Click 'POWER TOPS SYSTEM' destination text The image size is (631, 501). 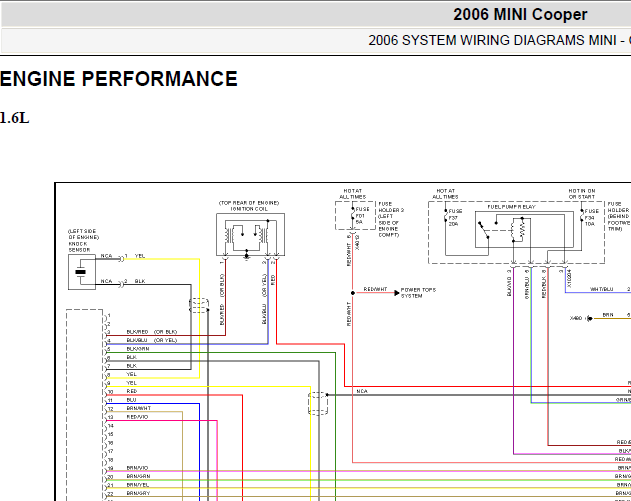pyautogui.click(x=418, y=293)
